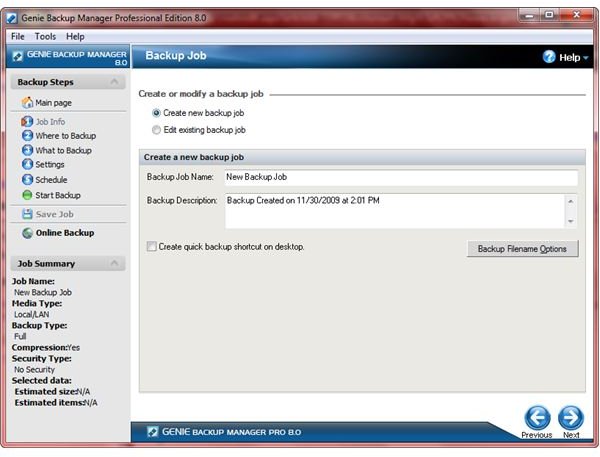Maximize the Genie Backup Manager window
The image size is (600, 457).
tap(549, 16)
